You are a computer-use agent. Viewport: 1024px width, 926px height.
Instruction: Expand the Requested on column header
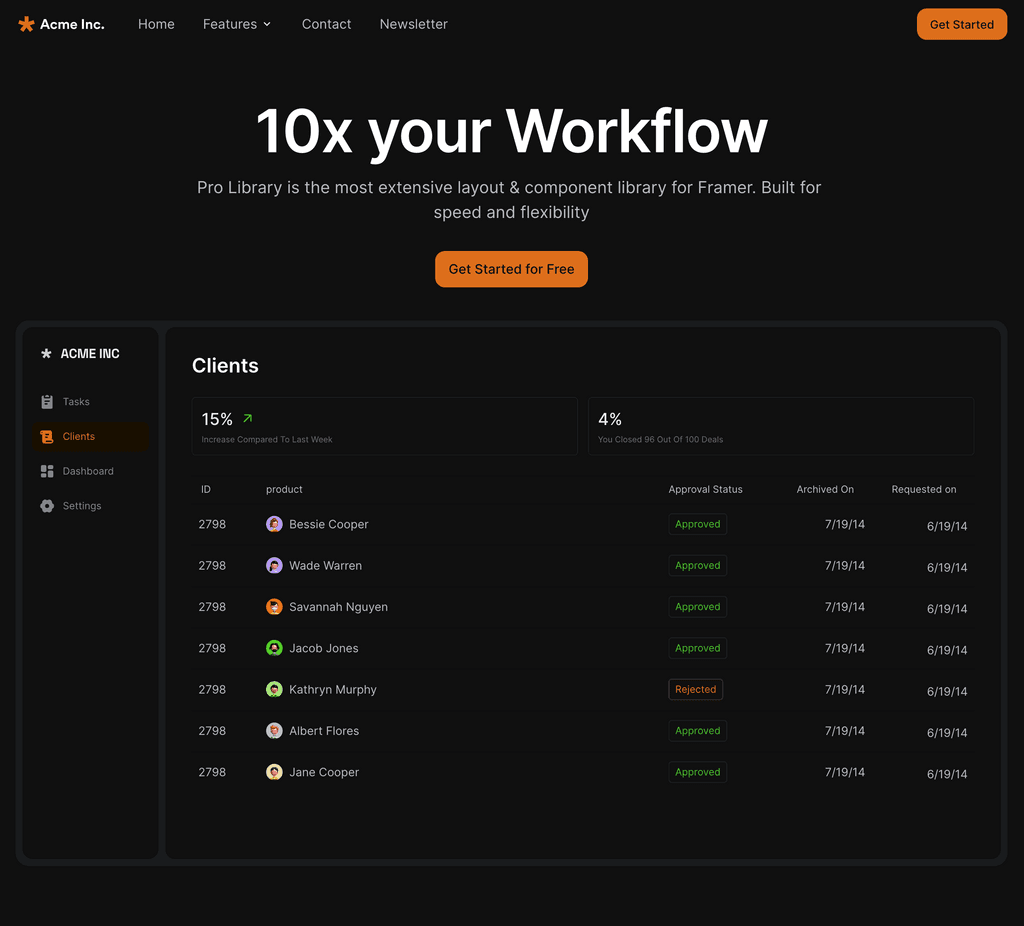pos(923,489)
